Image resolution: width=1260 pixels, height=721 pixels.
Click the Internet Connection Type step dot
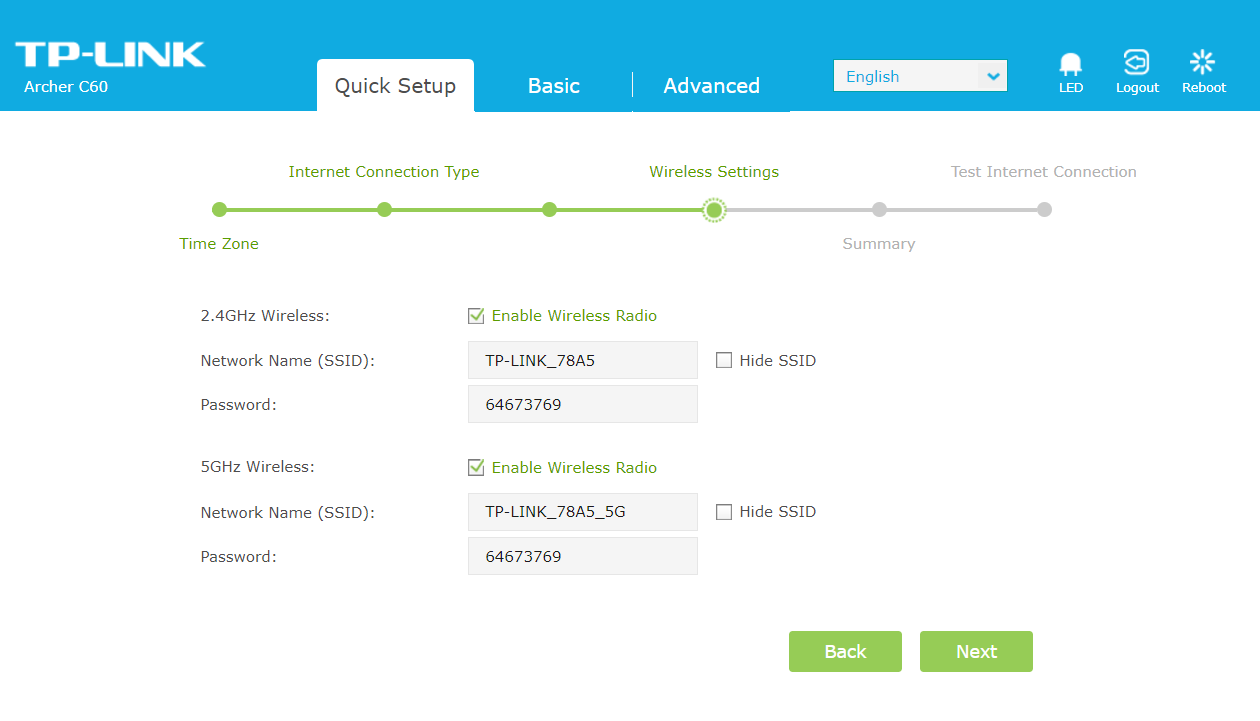[384, 210]
